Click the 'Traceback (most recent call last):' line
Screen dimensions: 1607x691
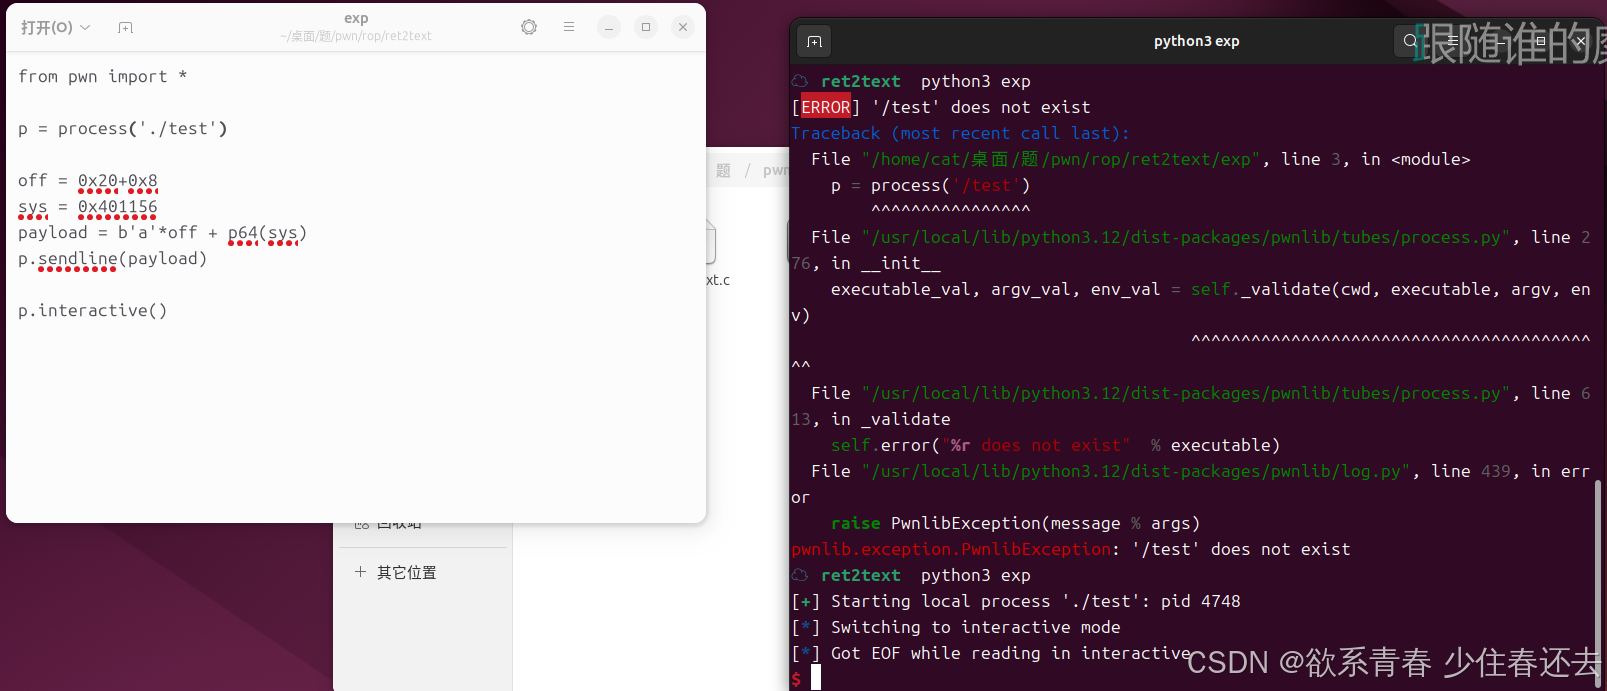(x=960, y=133)
